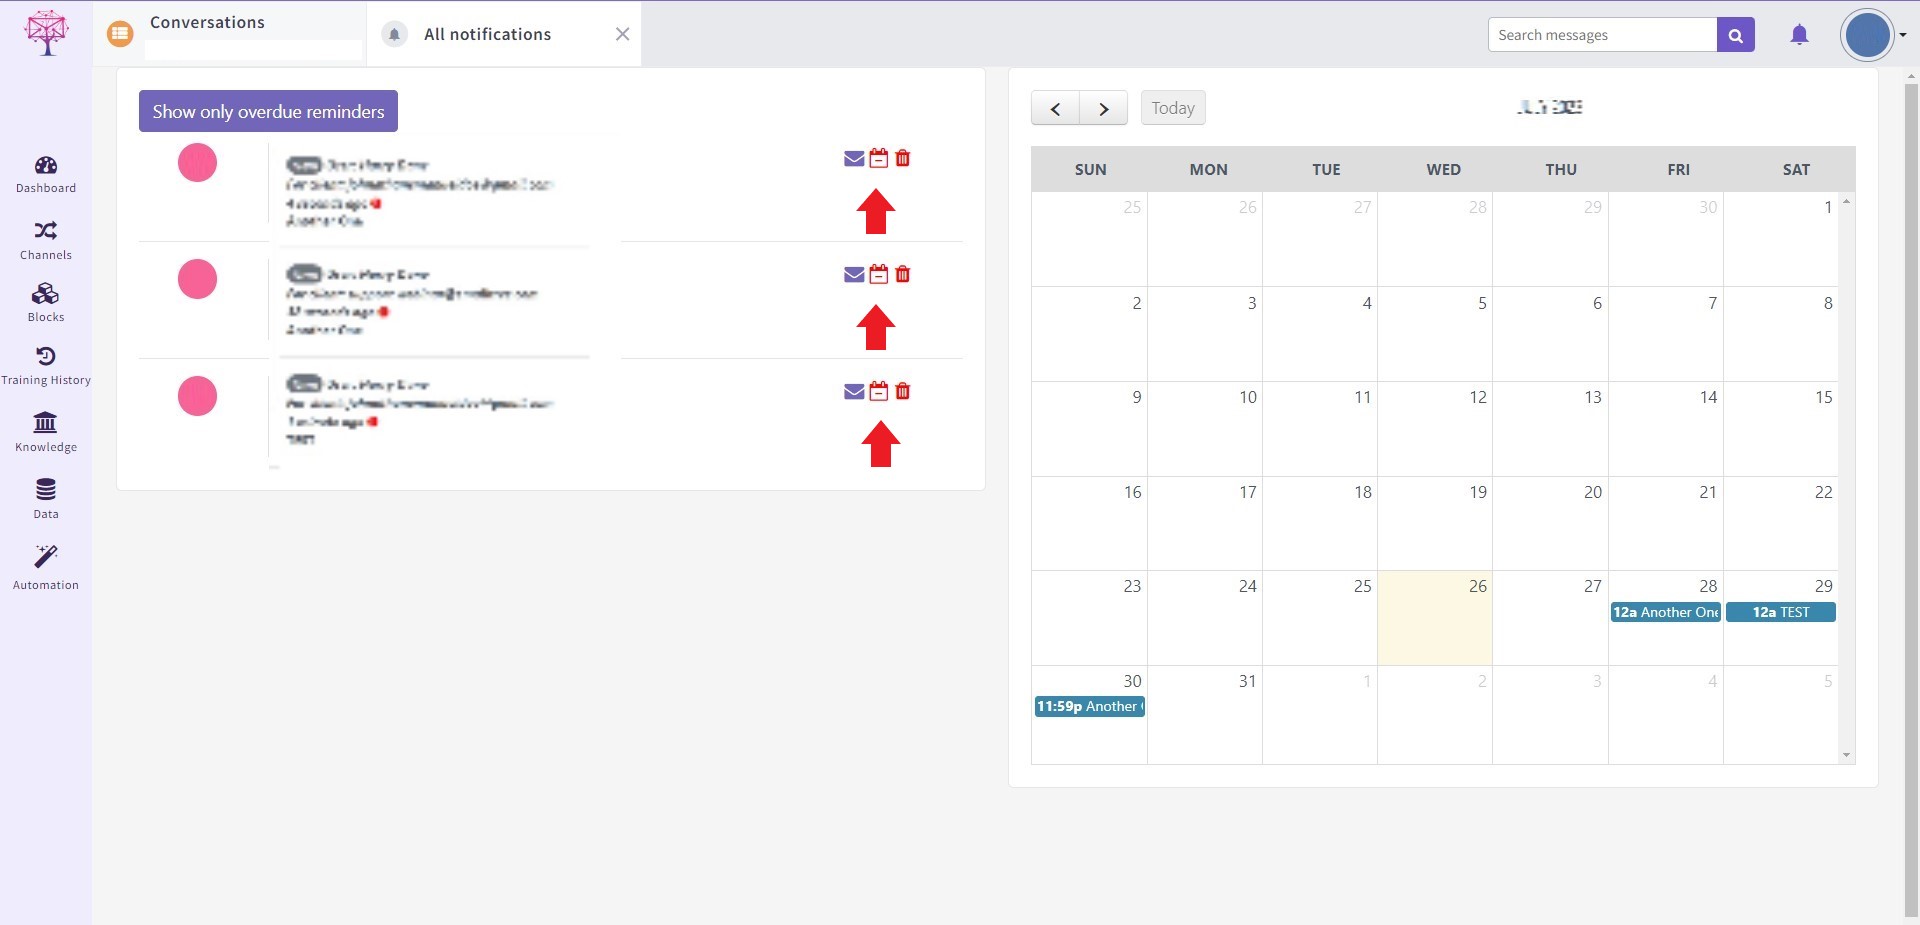Open the 11:59p Another event on 30th
The height and width of the screenshot is (925, 1920).
[x=1089, y=706]
